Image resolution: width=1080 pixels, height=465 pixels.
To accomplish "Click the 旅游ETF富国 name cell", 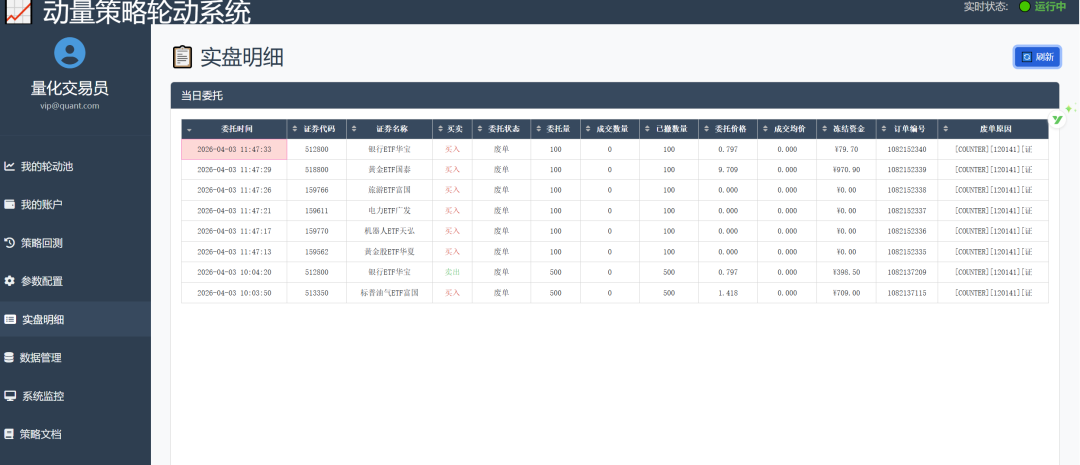I will click(x=389, y=190).
